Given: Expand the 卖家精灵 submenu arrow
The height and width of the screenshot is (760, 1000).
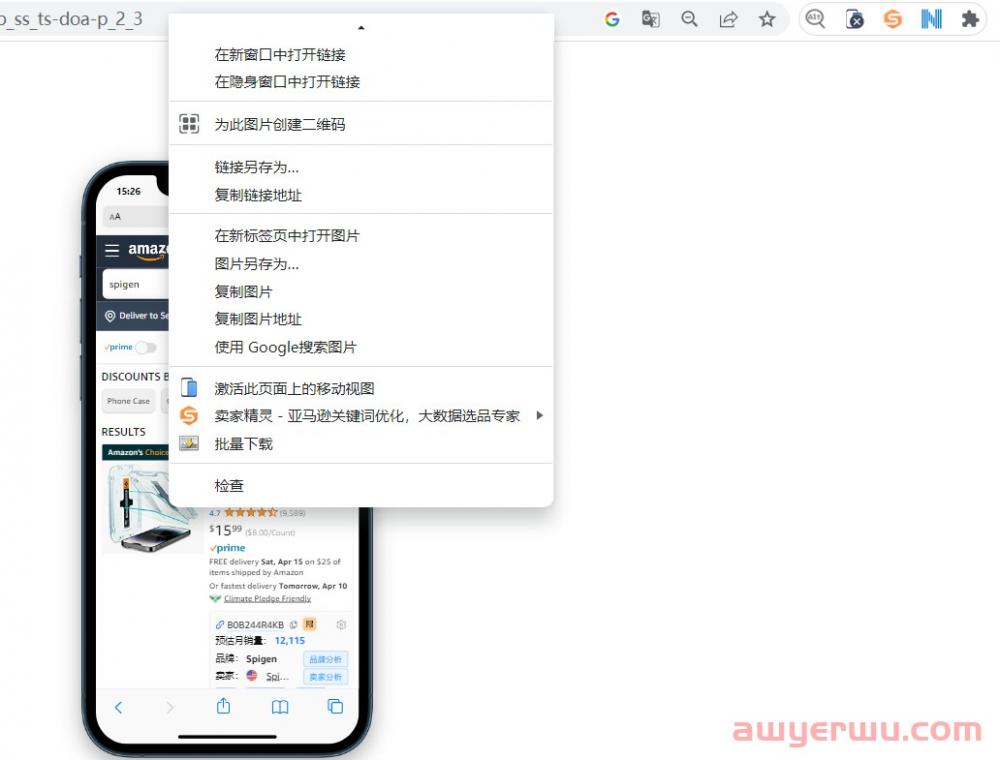Looking at the screenshot, I should pyautogui.click(x=540, y=415).
